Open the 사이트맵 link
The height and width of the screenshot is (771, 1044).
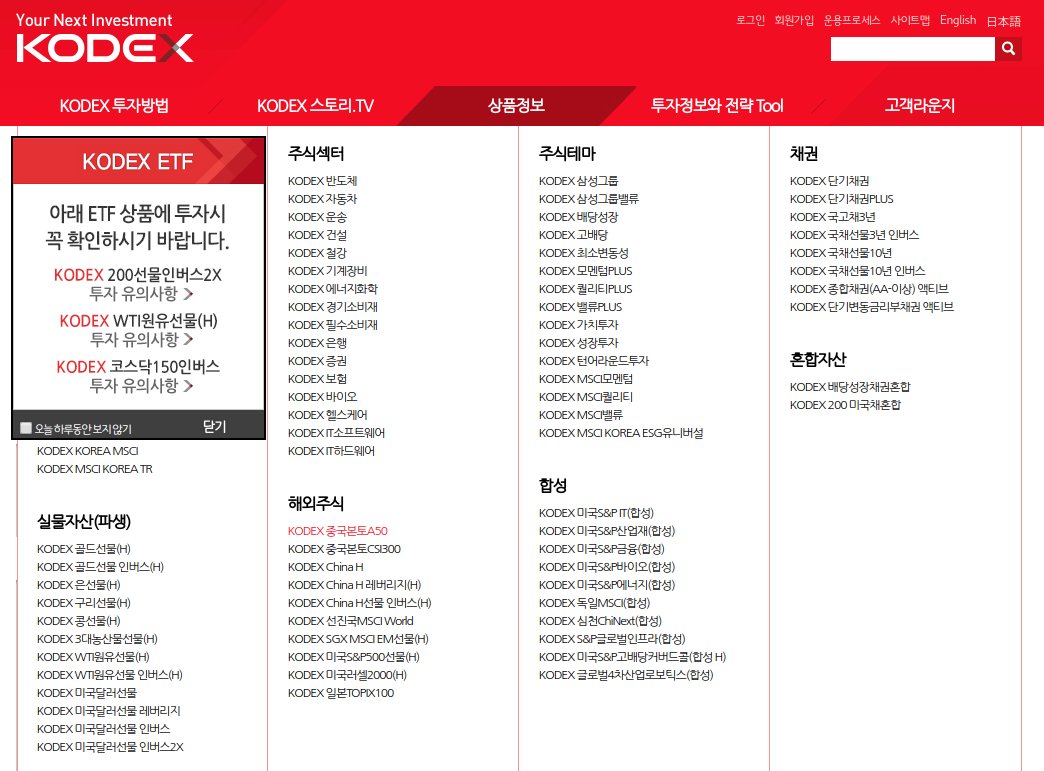(x=910, y=20)
